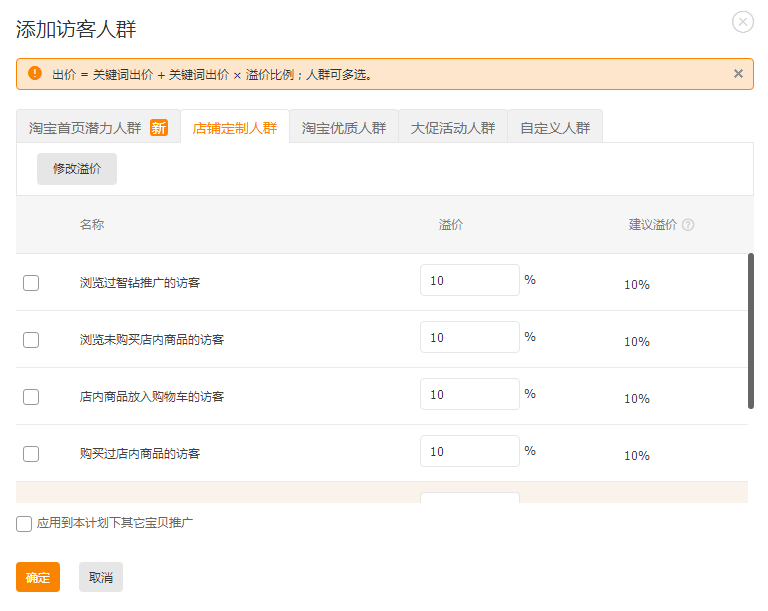Screen dimensions: 768x611
Task: Click premium field for 购买过店内商品的访客
Action: tap(469, 452)
